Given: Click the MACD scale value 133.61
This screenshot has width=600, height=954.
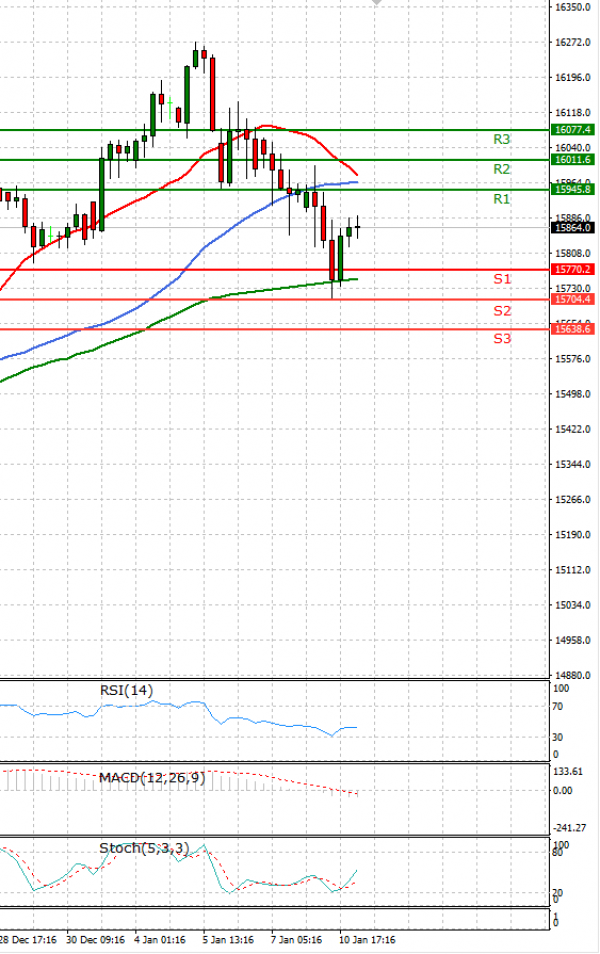Looking at the screenshot, I should [568, 771].
